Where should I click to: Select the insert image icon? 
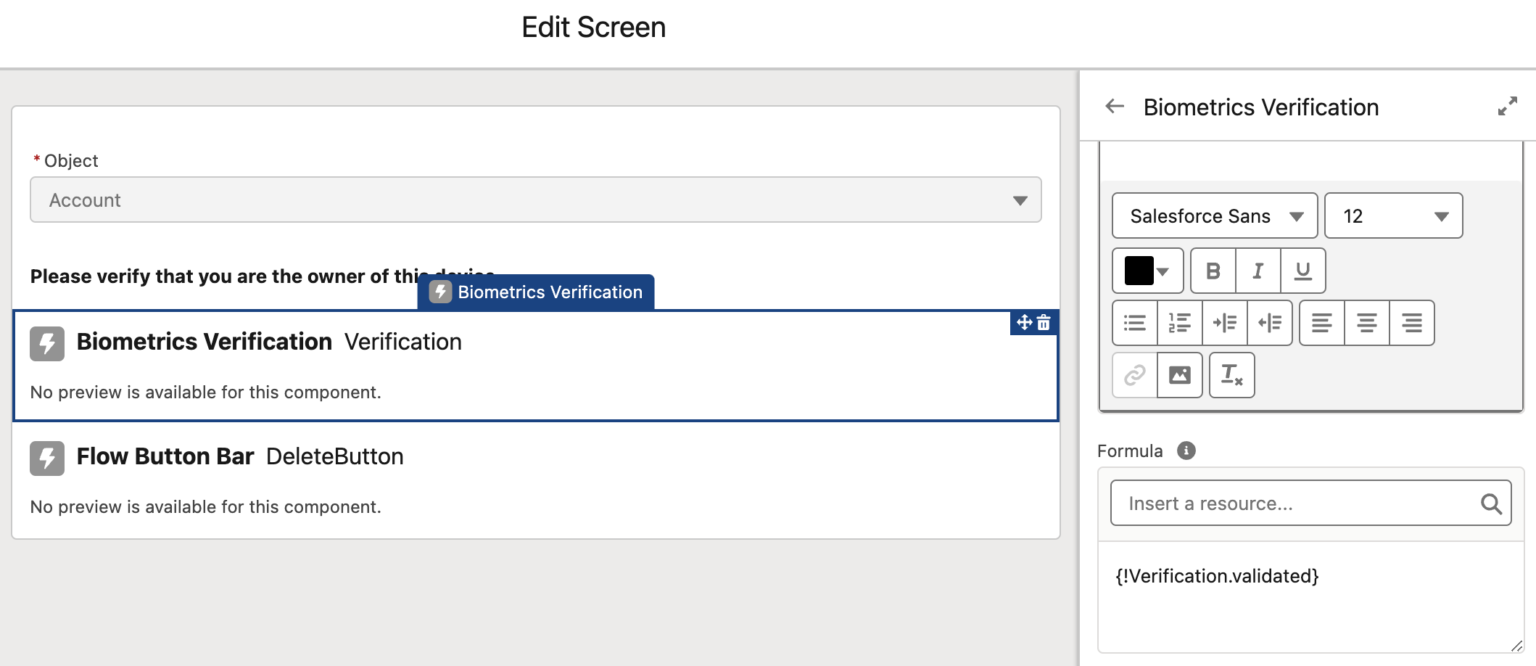coord(1179,374)
